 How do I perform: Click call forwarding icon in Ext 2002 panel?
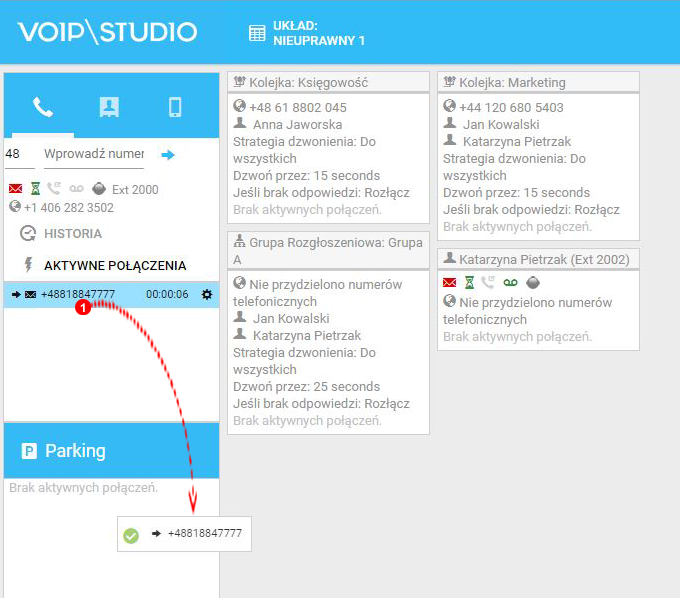(x=488, y=282)
